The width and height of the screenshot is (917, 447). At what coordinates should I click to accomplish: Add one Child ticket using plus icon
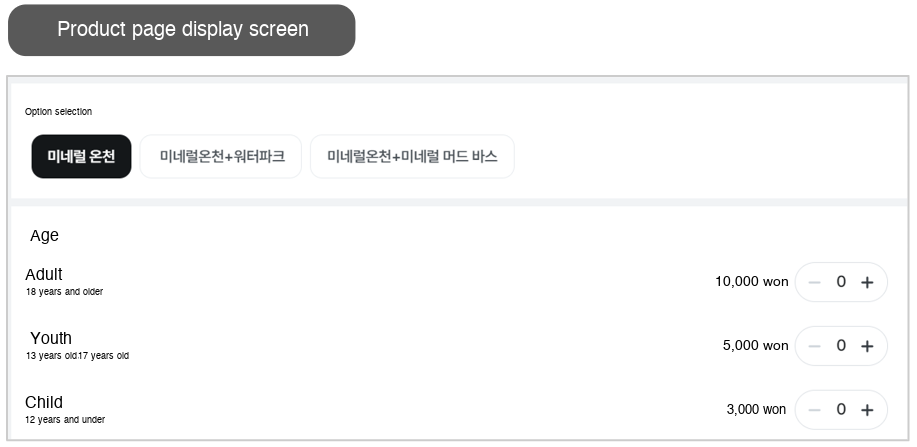point(867,410)
